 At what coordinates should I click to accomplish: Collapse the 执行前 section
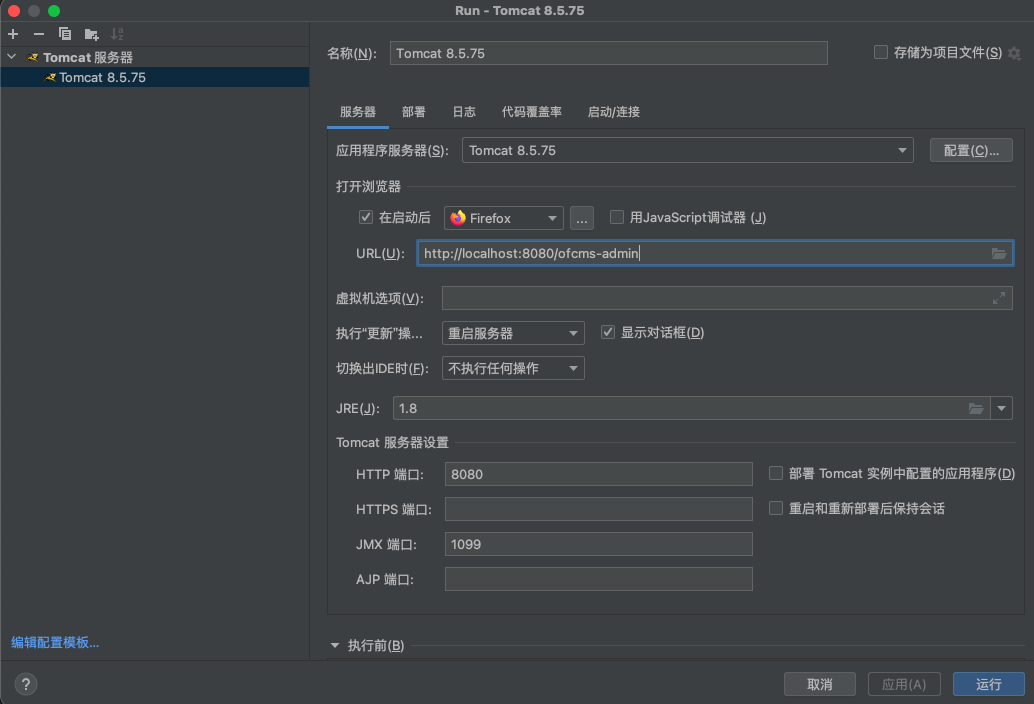[334, 645]
